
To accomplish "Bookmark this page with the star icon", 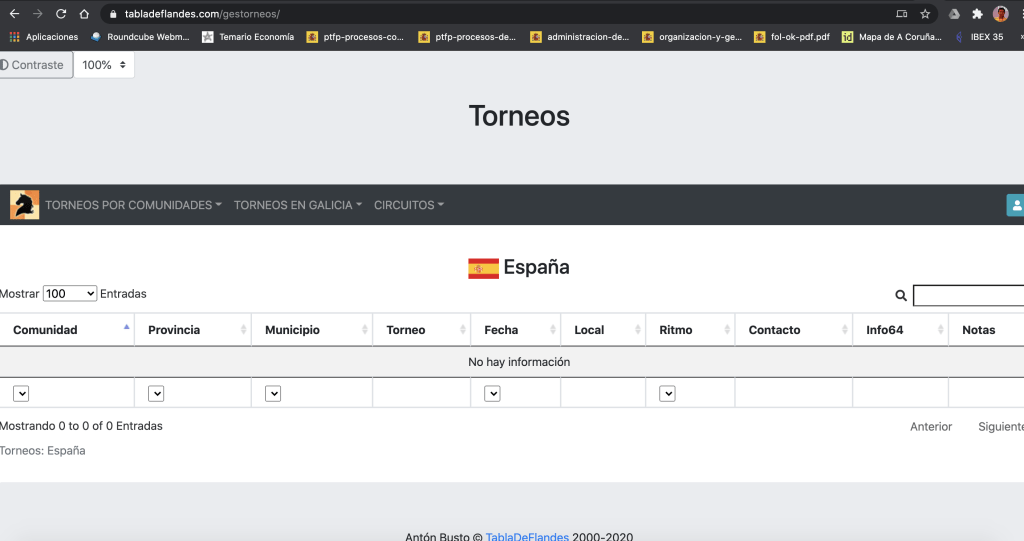I will coord(925,14).
